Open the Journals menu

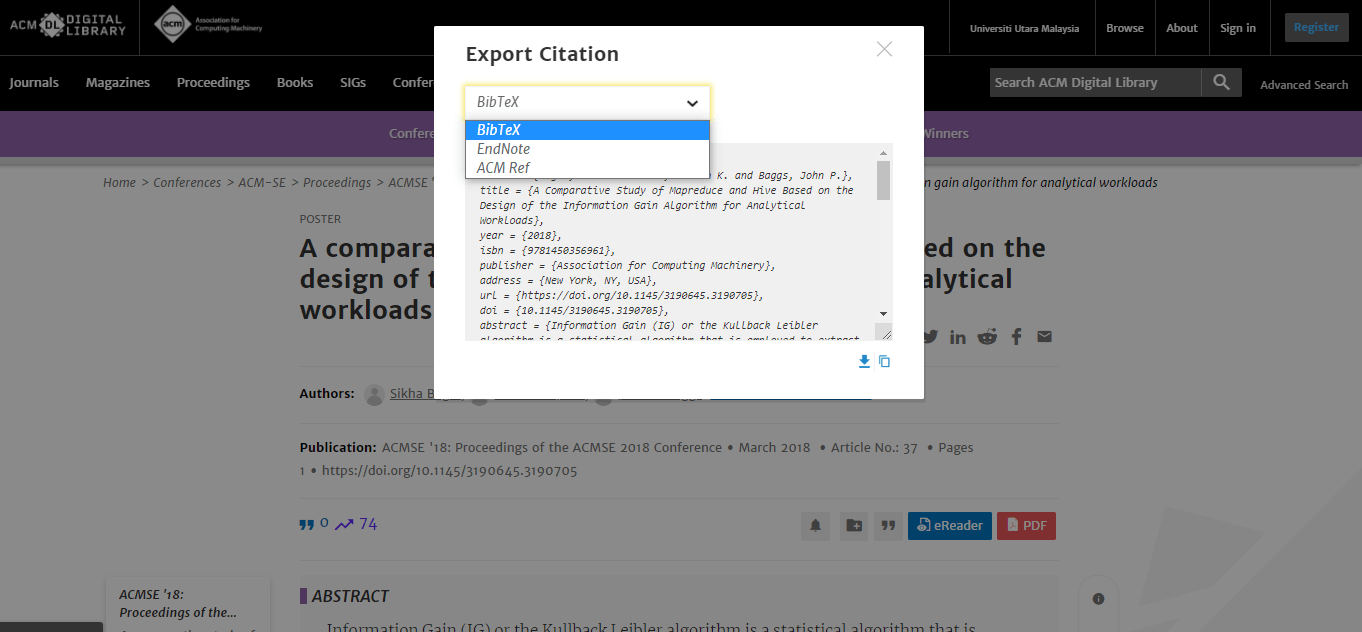34,83
